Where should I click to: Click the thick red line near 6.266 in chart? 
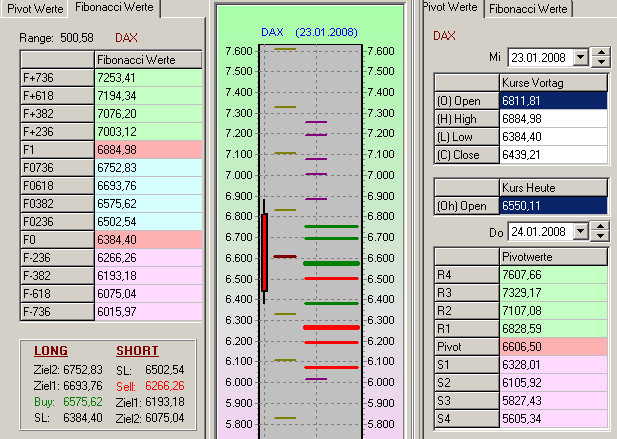click(x=331, y=327)
